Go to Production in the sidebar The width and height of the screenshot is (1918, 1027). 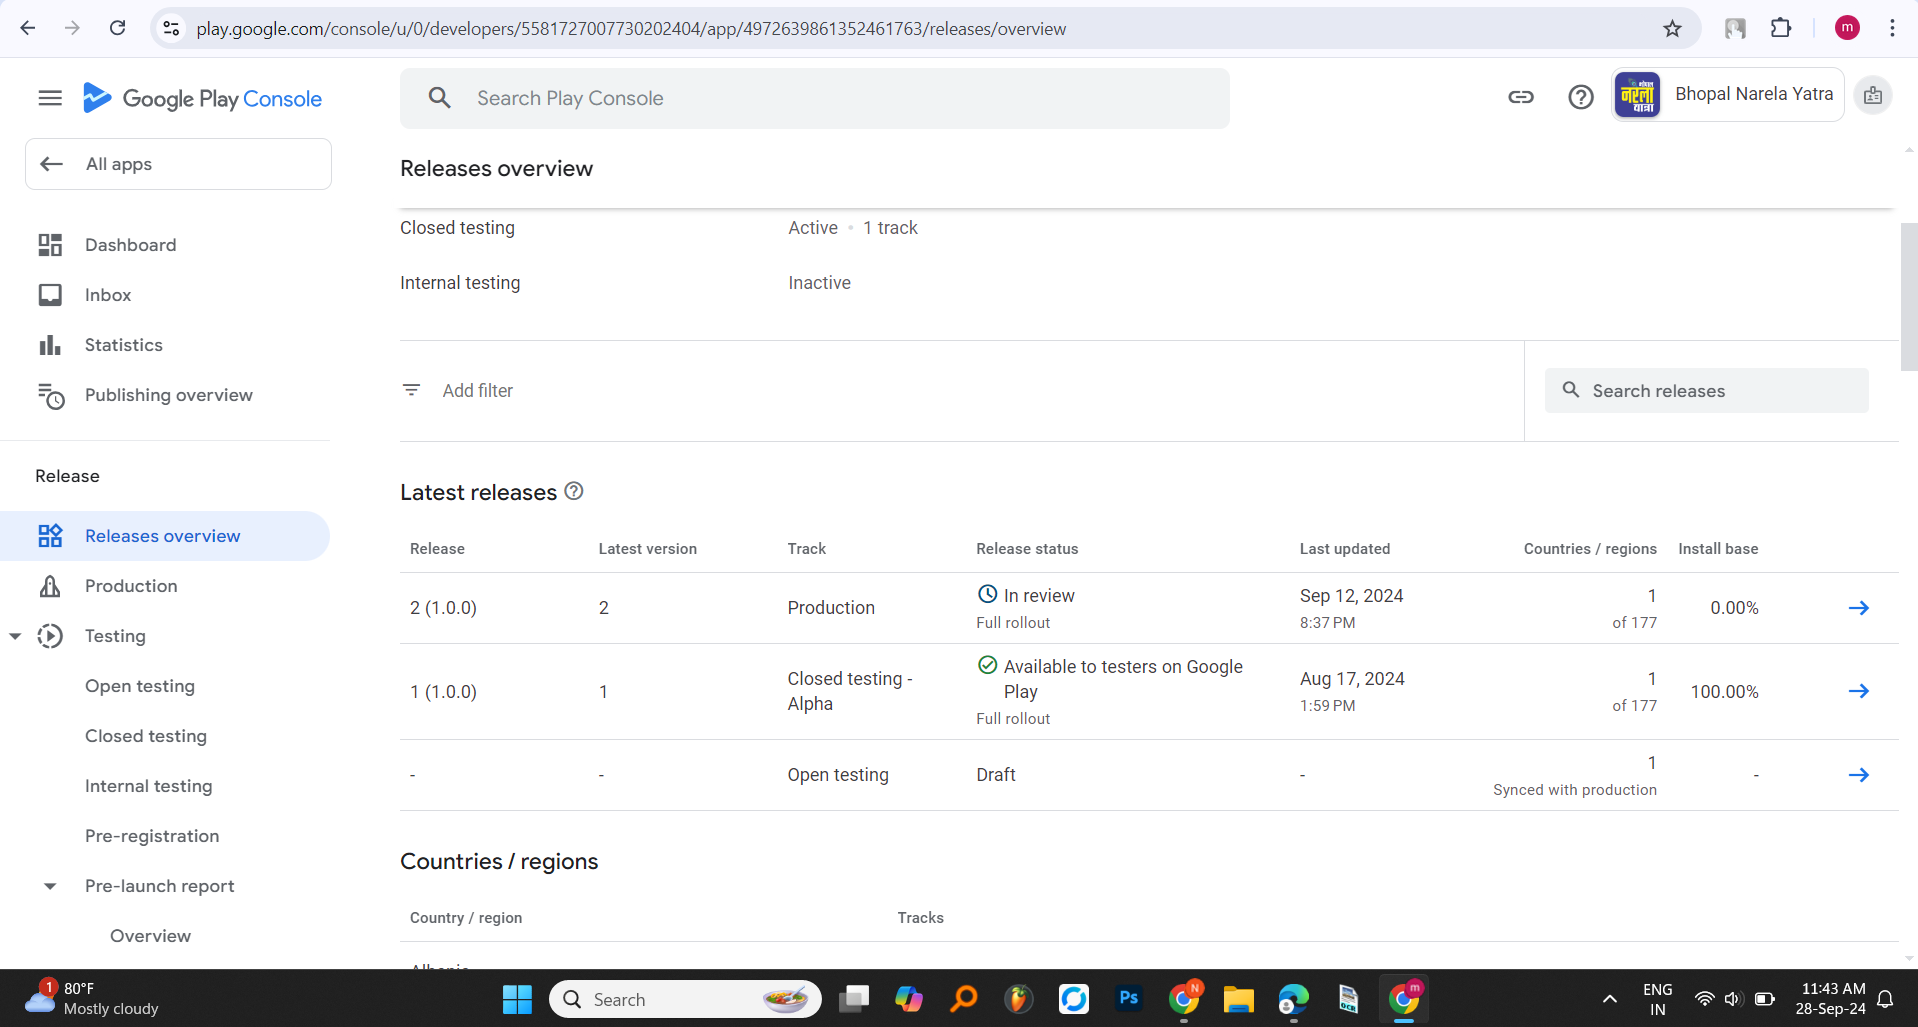[131, 586]
